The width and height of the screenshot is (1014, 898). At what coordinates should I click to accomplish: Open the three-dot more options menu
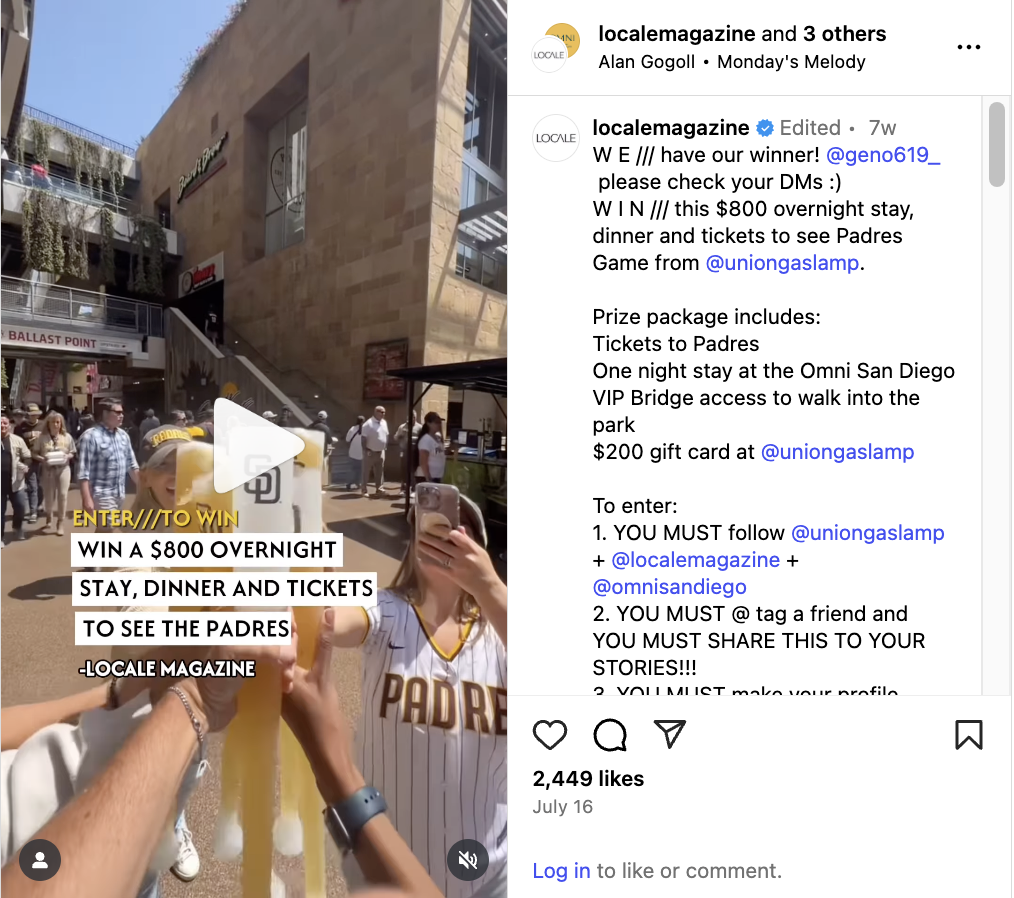[x=968, y=47]
